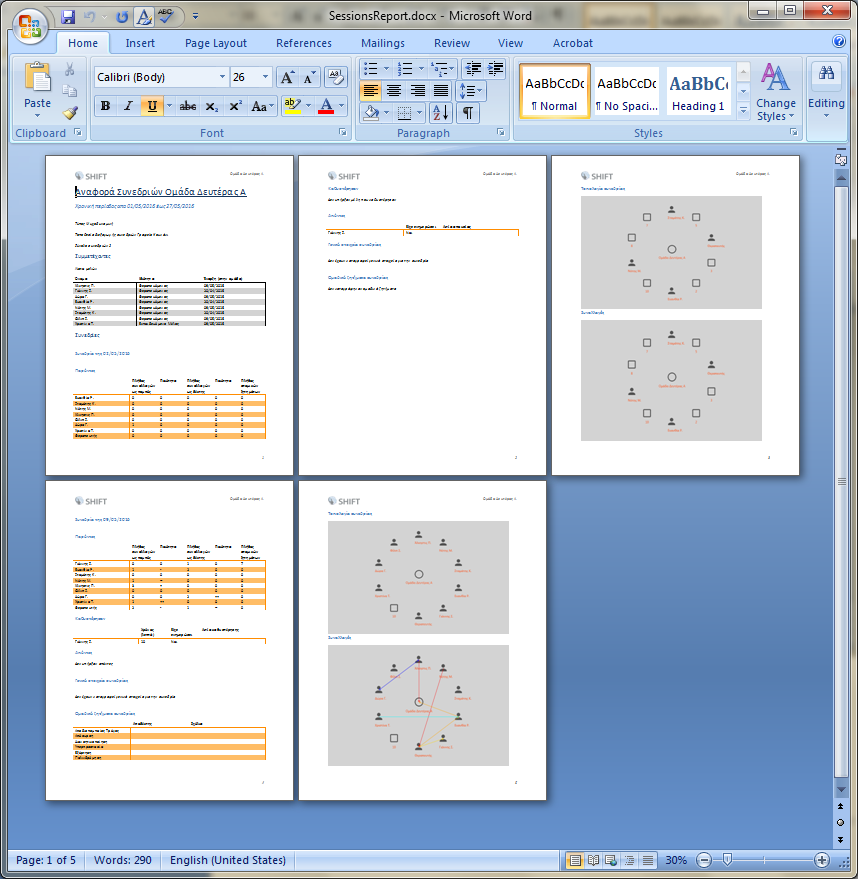The height and width of the screenshot is (879, 858).
Task: Increase paragraph indent
Action: click(x=495, y=68)
